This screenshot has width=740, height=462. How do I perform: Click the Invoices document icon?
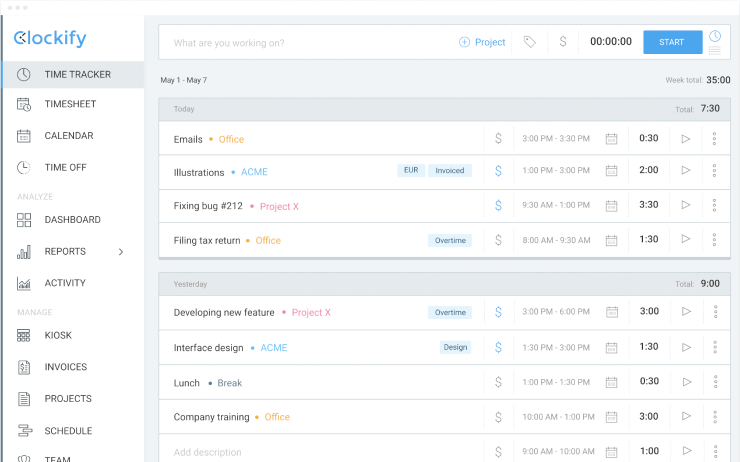pos(24,367)
